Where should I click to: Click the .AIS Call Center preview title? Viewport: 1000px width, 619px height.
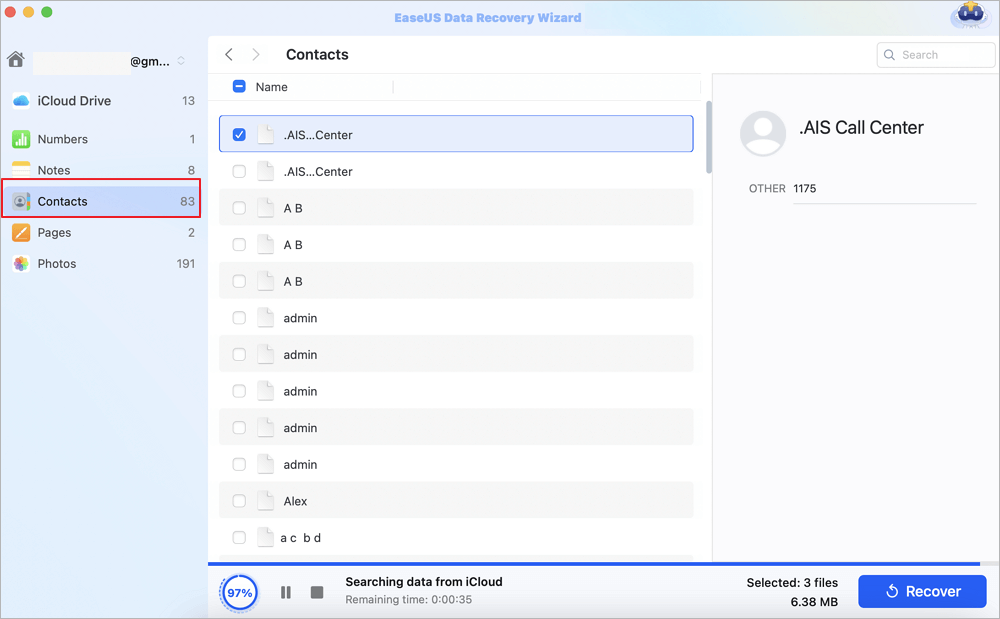coord(861,127)
